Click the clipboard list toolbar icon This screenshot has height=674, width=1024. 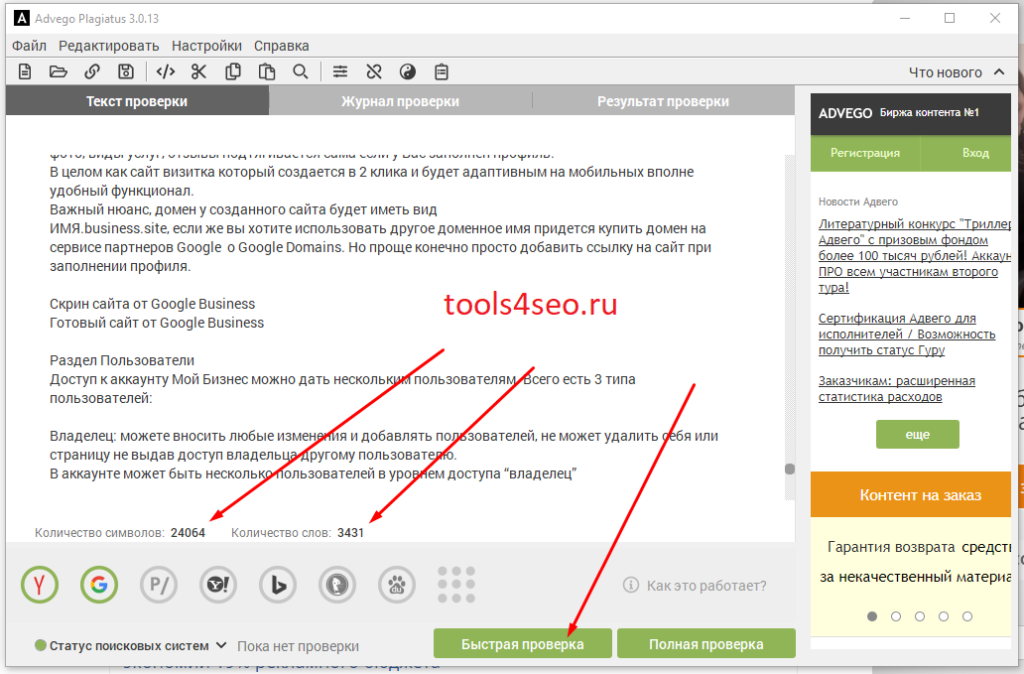[442, 72]
